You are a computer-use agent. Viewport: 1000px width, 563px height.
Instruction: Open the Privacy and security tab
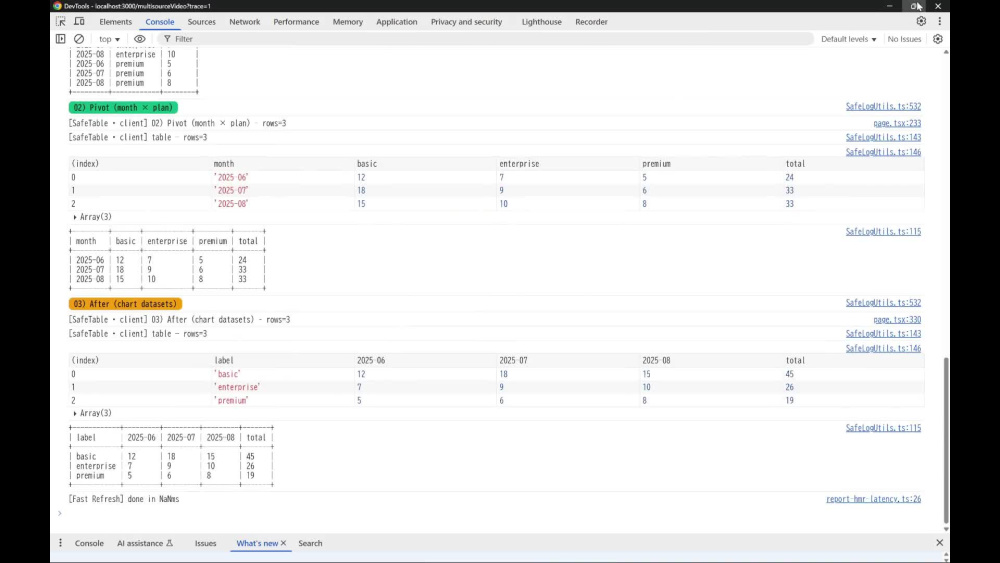pyautogui.click(x=466, y=22)
